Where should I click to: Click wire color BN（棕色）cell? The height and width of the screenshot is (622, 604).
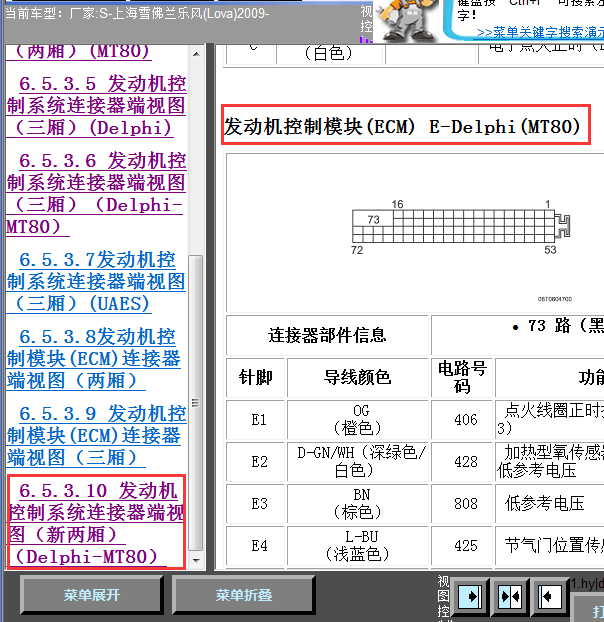click(x=358, y=504)
